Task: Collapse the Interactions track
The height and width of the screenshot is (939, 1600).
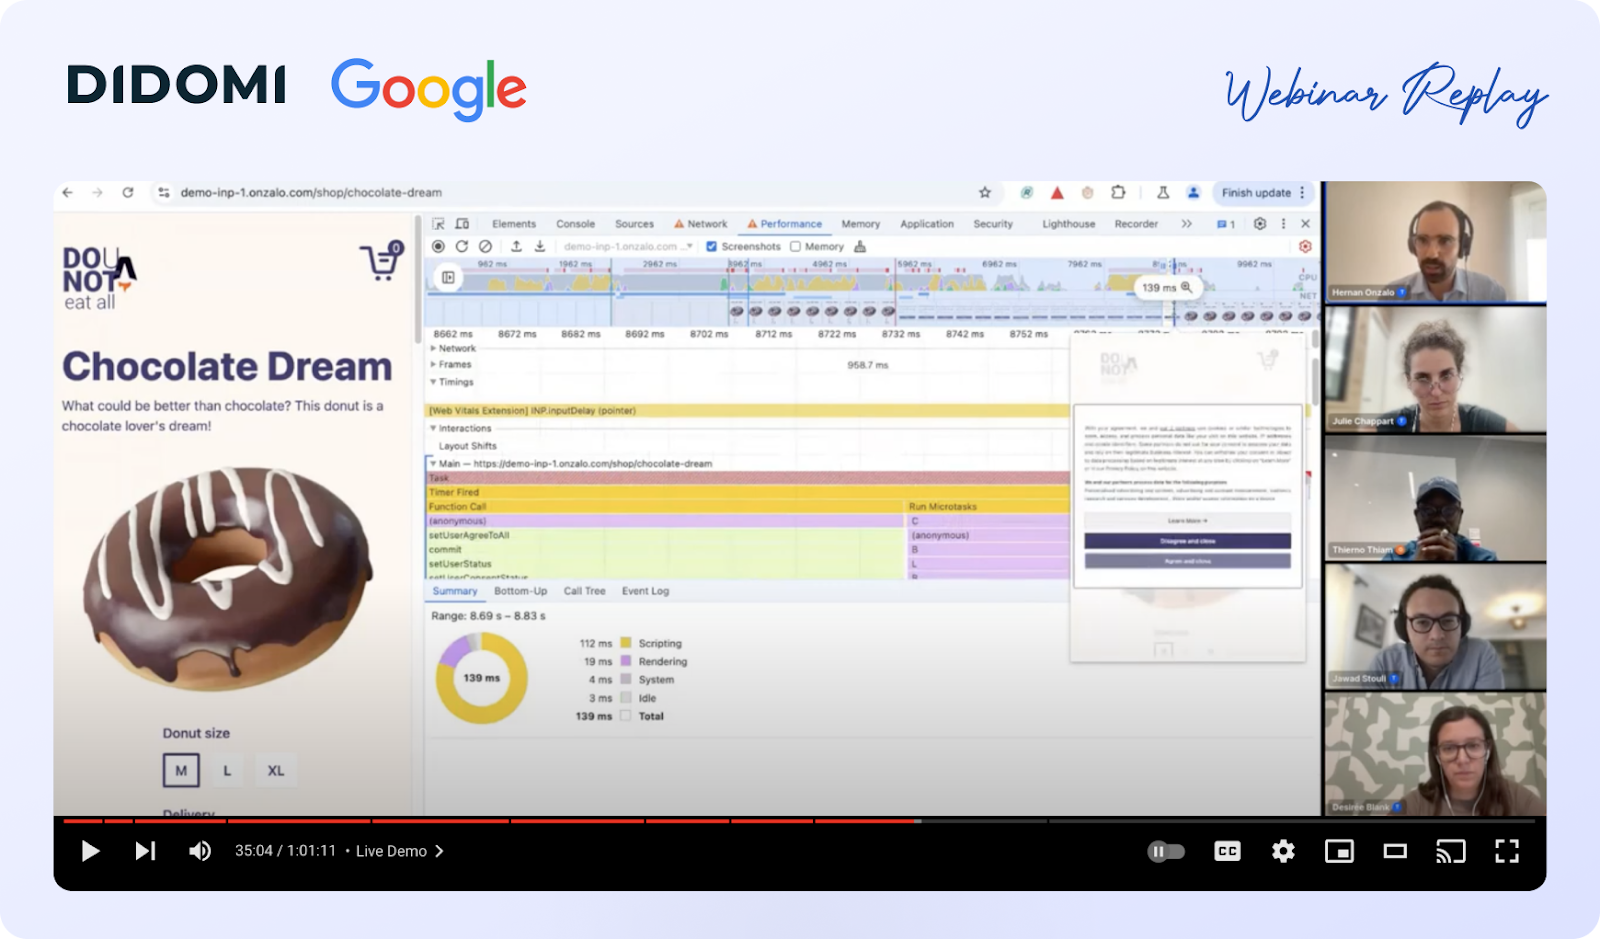Action: point(433,428)
